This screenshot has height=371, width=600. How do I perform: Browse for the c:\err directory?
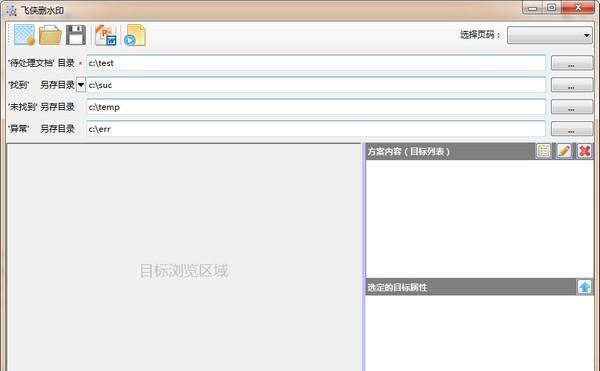click(x=572, y=129)
